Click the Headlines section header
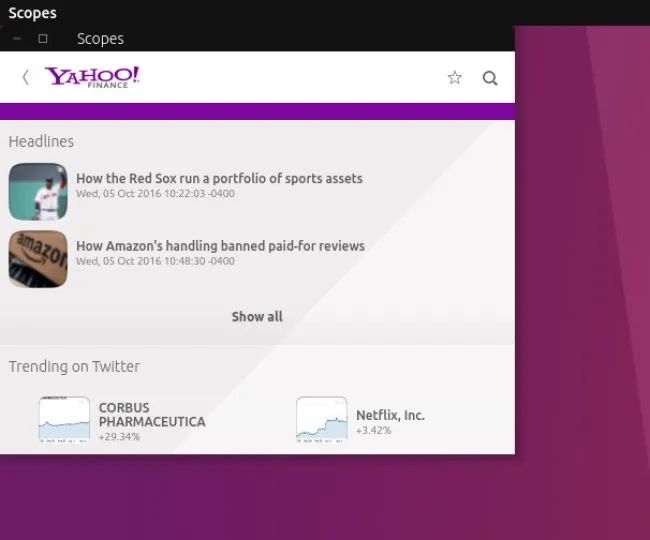 coord(41,142)
